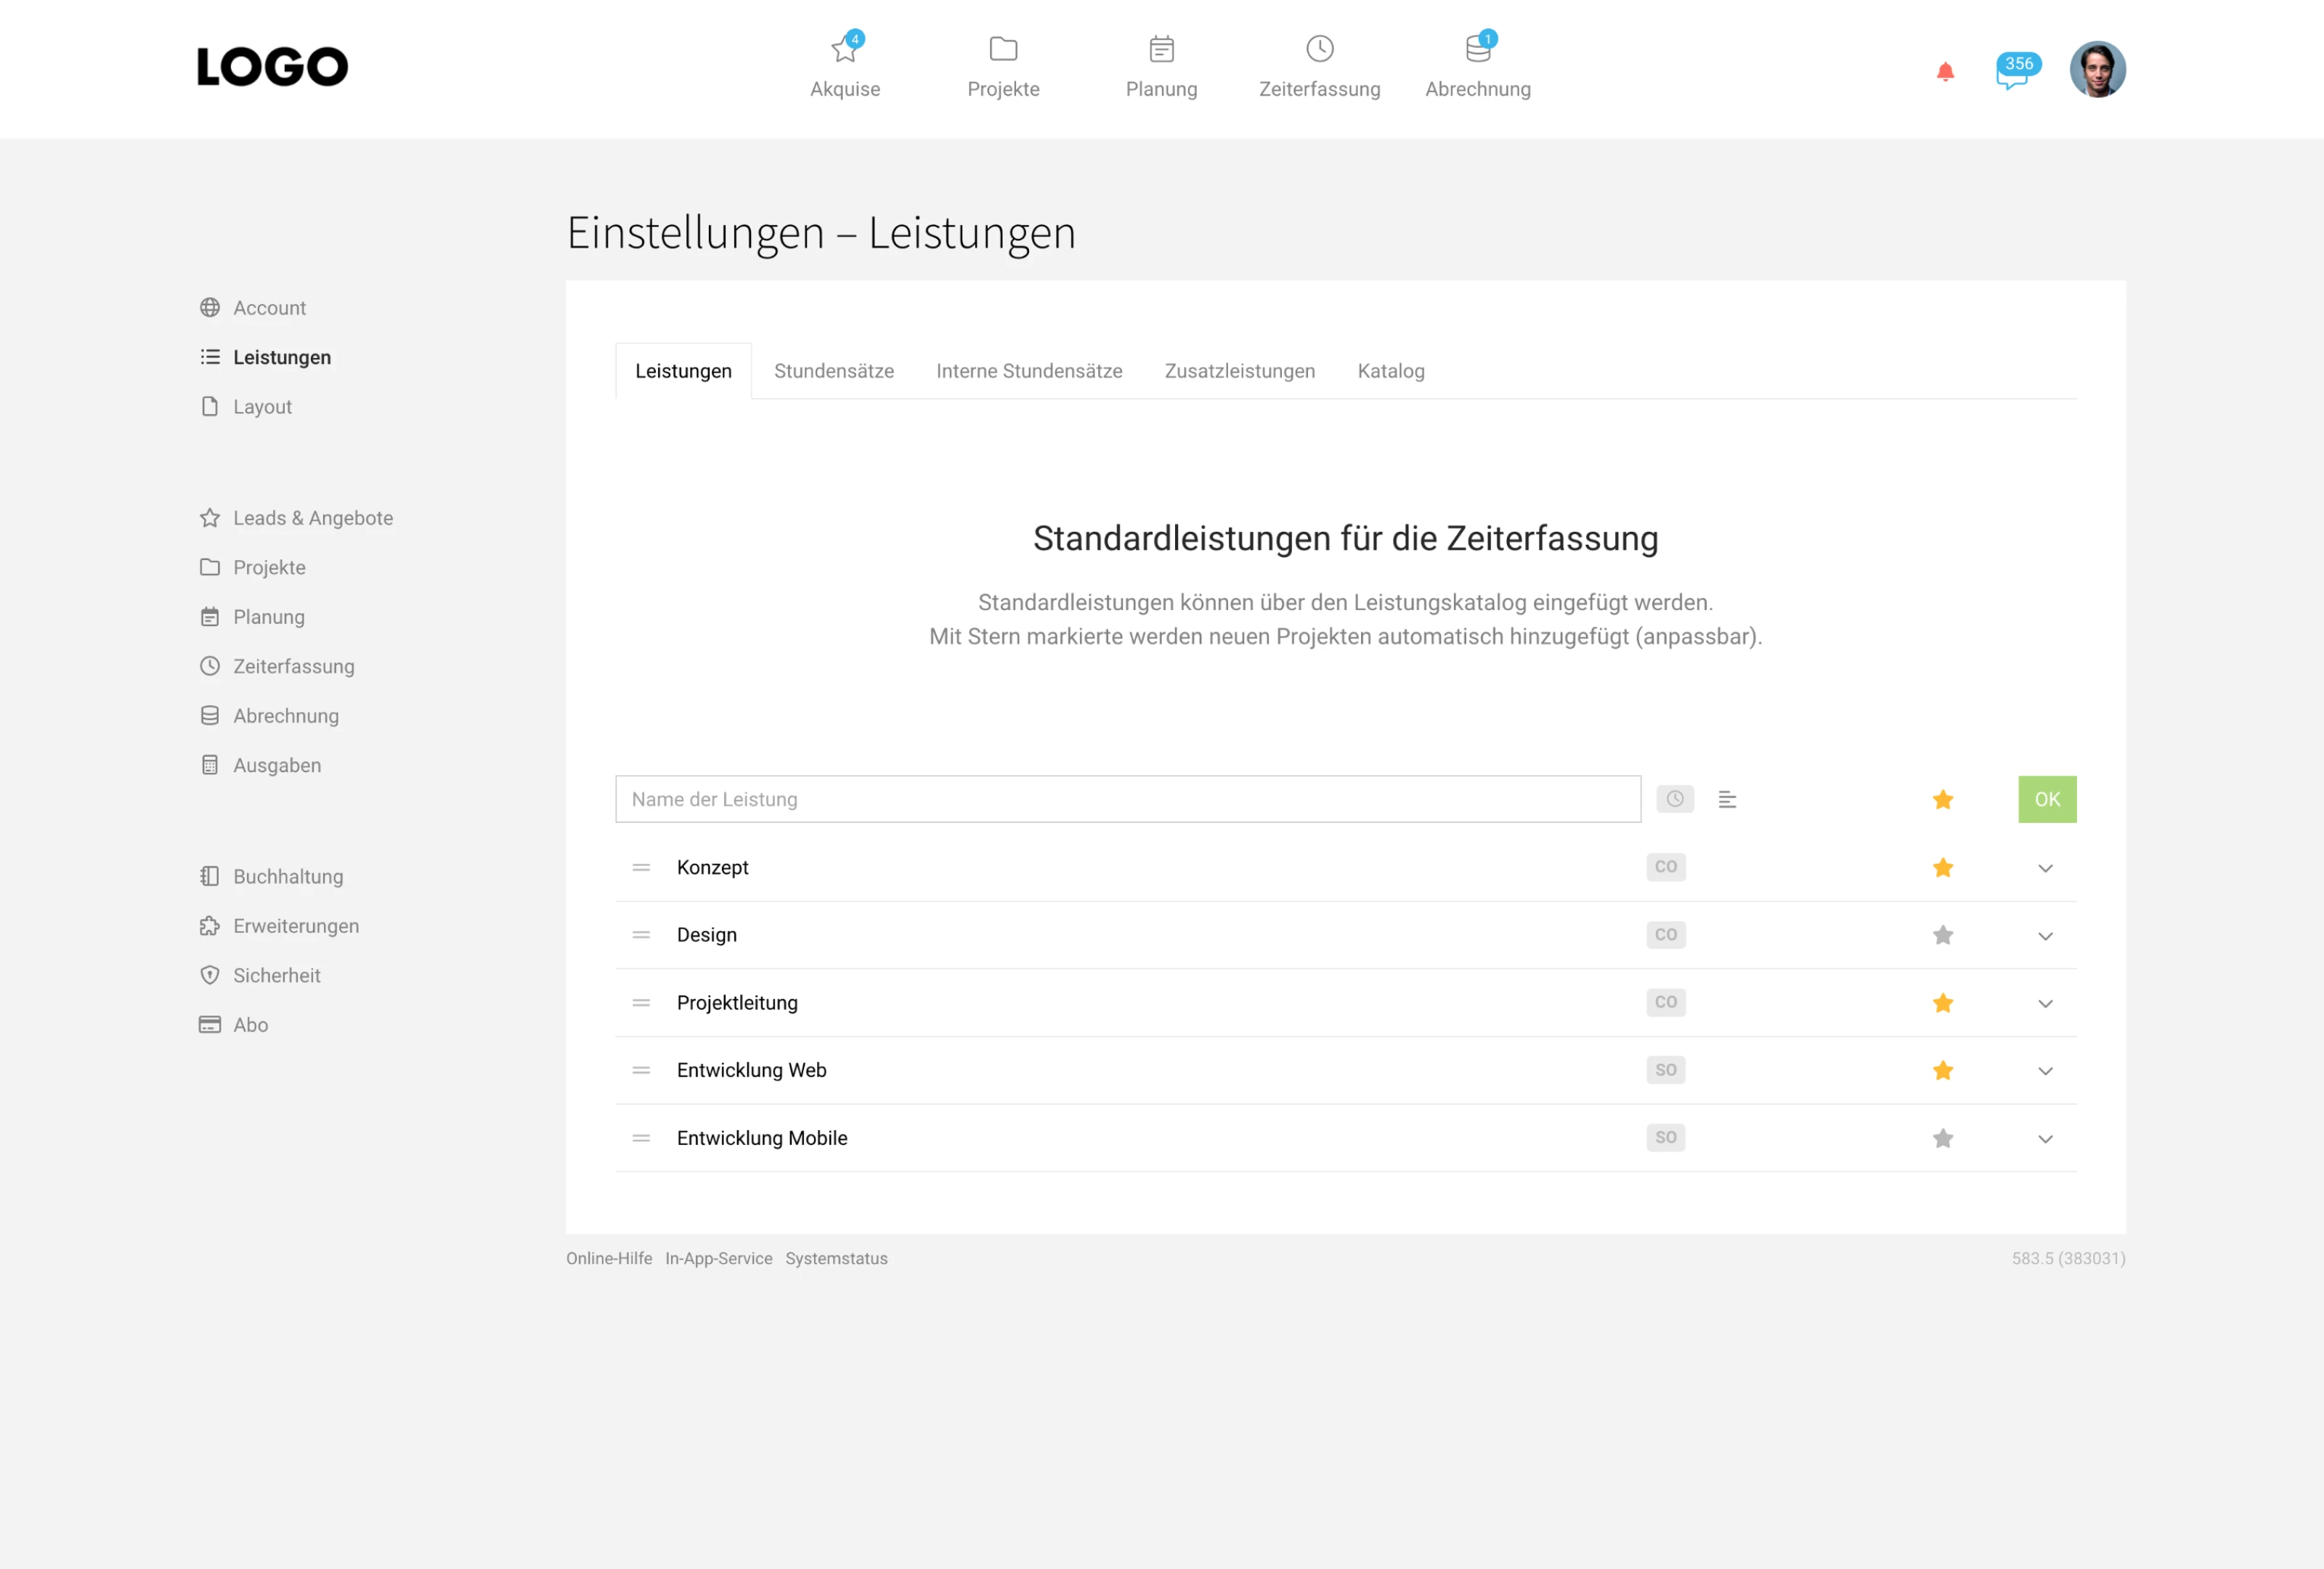Expand the Konzept row chevron
The height and width of the screenshot is (1569, 2324).
[x=2045, y=868]
